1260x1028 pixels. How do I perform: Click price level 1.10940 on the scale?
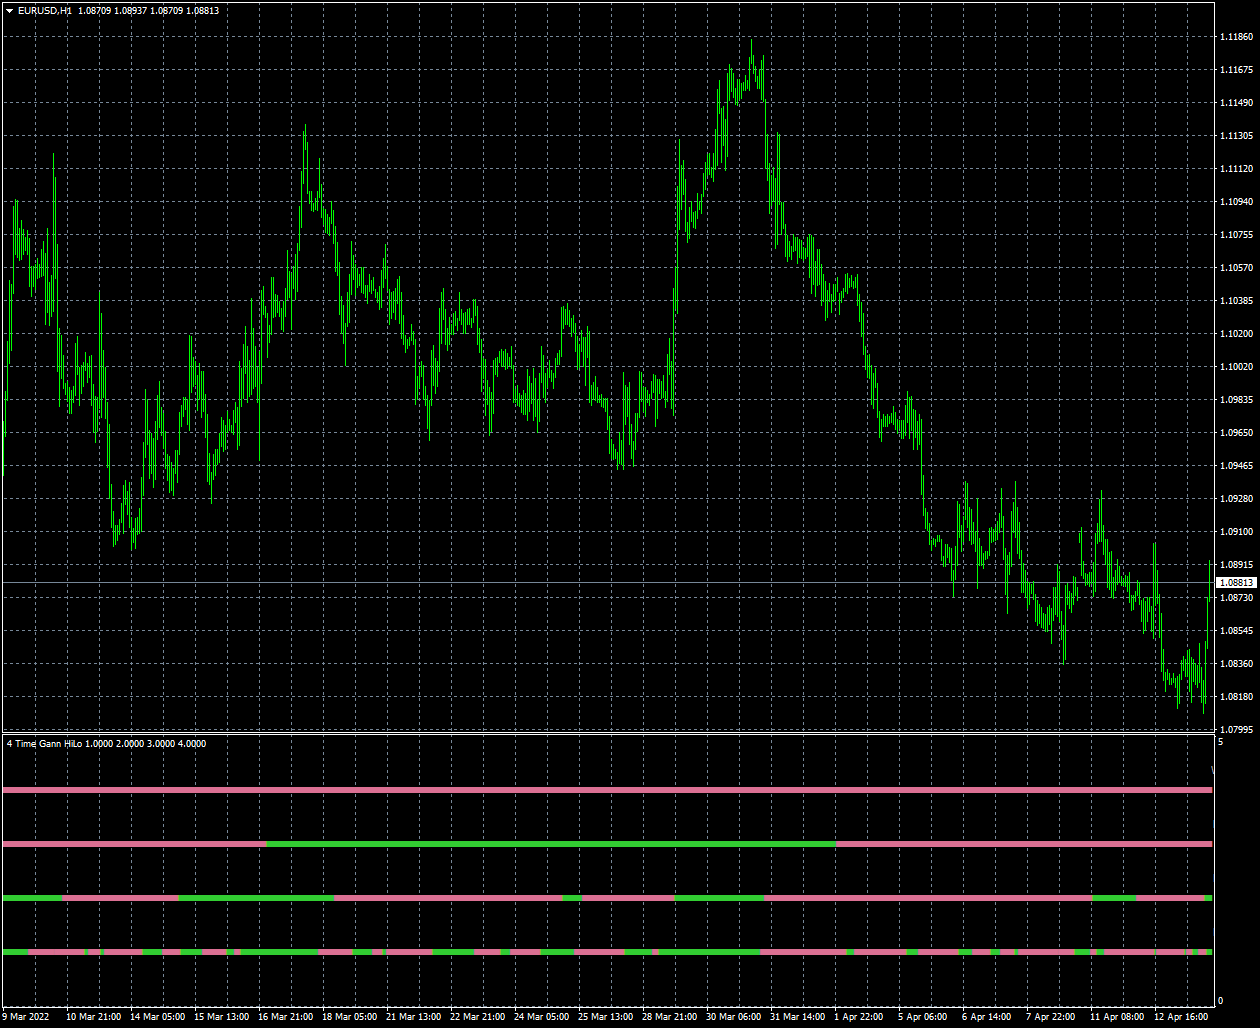pos(1236,202)
